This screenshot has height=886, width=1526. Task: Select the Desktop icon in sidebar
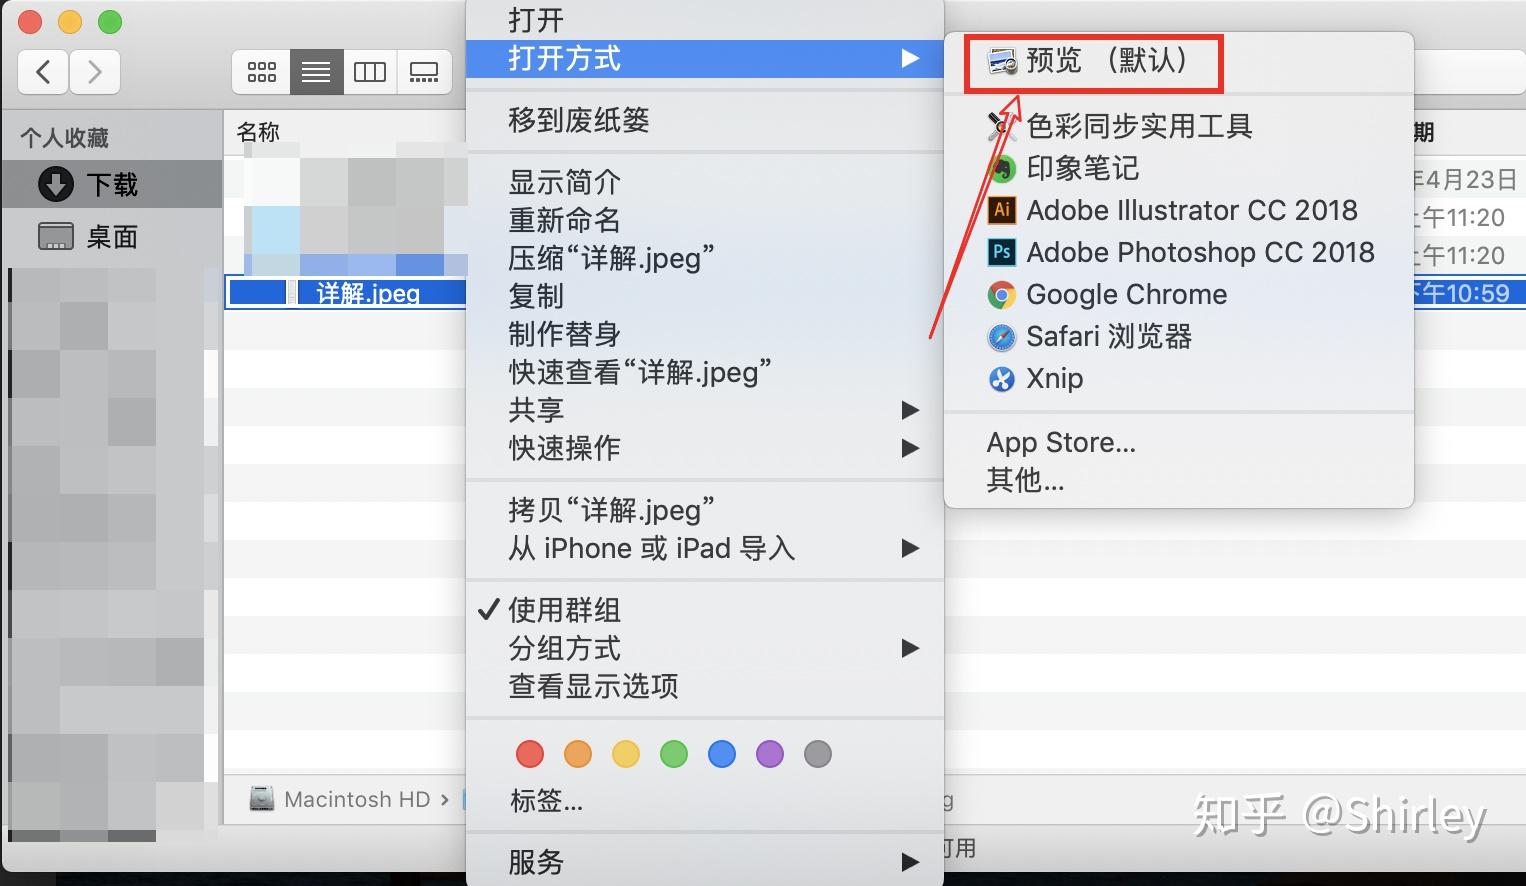coord(56,236)
